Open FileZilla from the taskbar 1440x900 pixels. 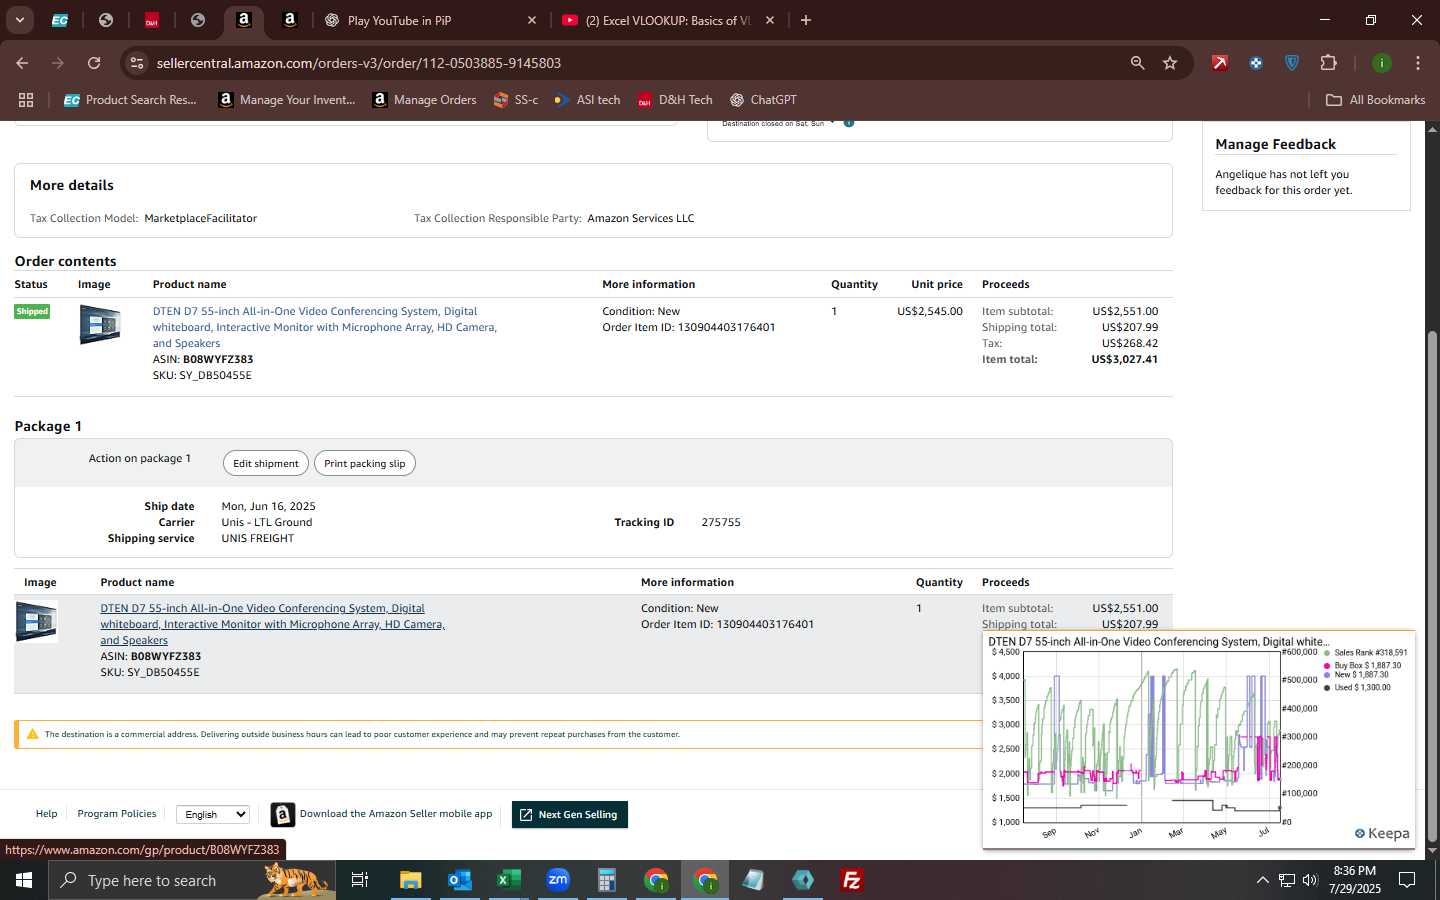point(852,880)
